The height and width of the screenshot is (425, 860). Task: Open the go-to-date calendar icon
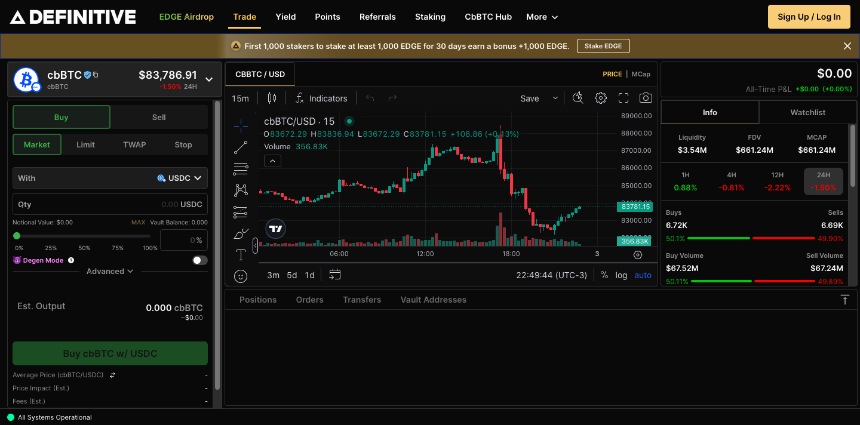335,275
